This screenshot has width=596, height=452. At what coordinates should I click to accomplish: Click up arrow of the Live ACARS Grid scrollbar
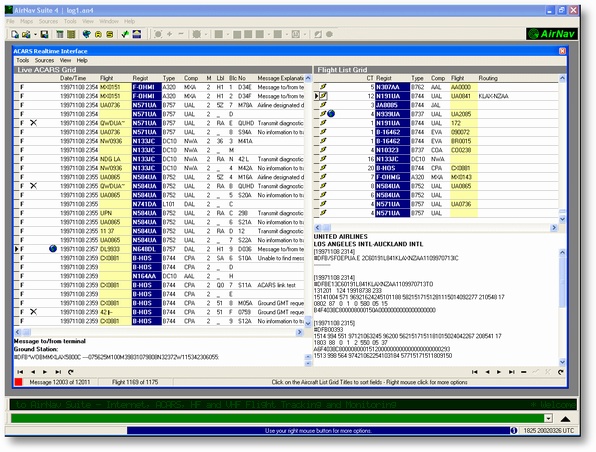(308, 78)
